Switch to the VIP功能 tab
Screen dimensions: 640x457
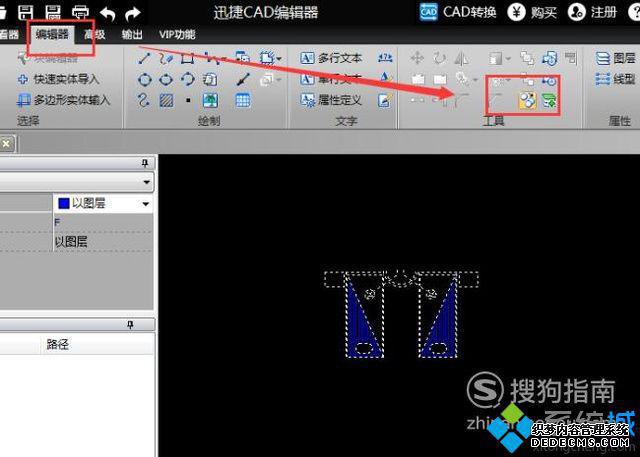pyautogui.click(x=177, y=34)
